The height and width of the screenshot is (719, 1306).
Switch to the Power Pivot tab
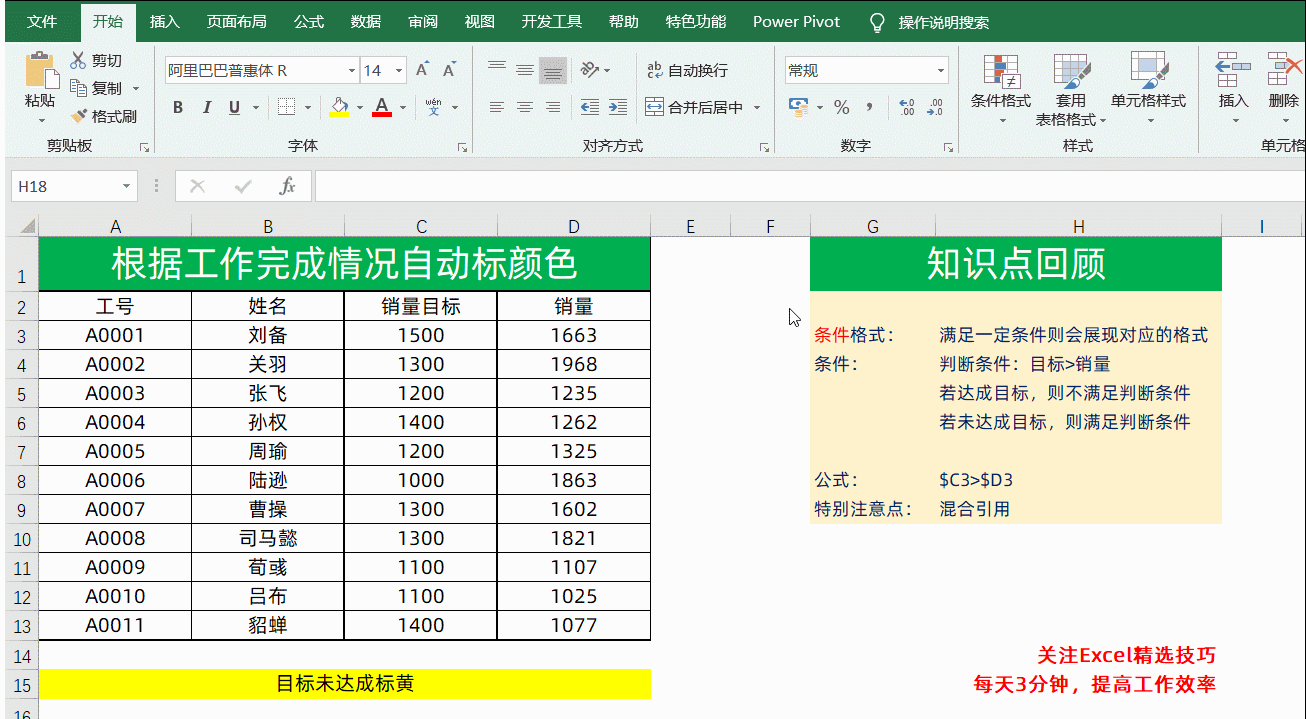(796, 21)
